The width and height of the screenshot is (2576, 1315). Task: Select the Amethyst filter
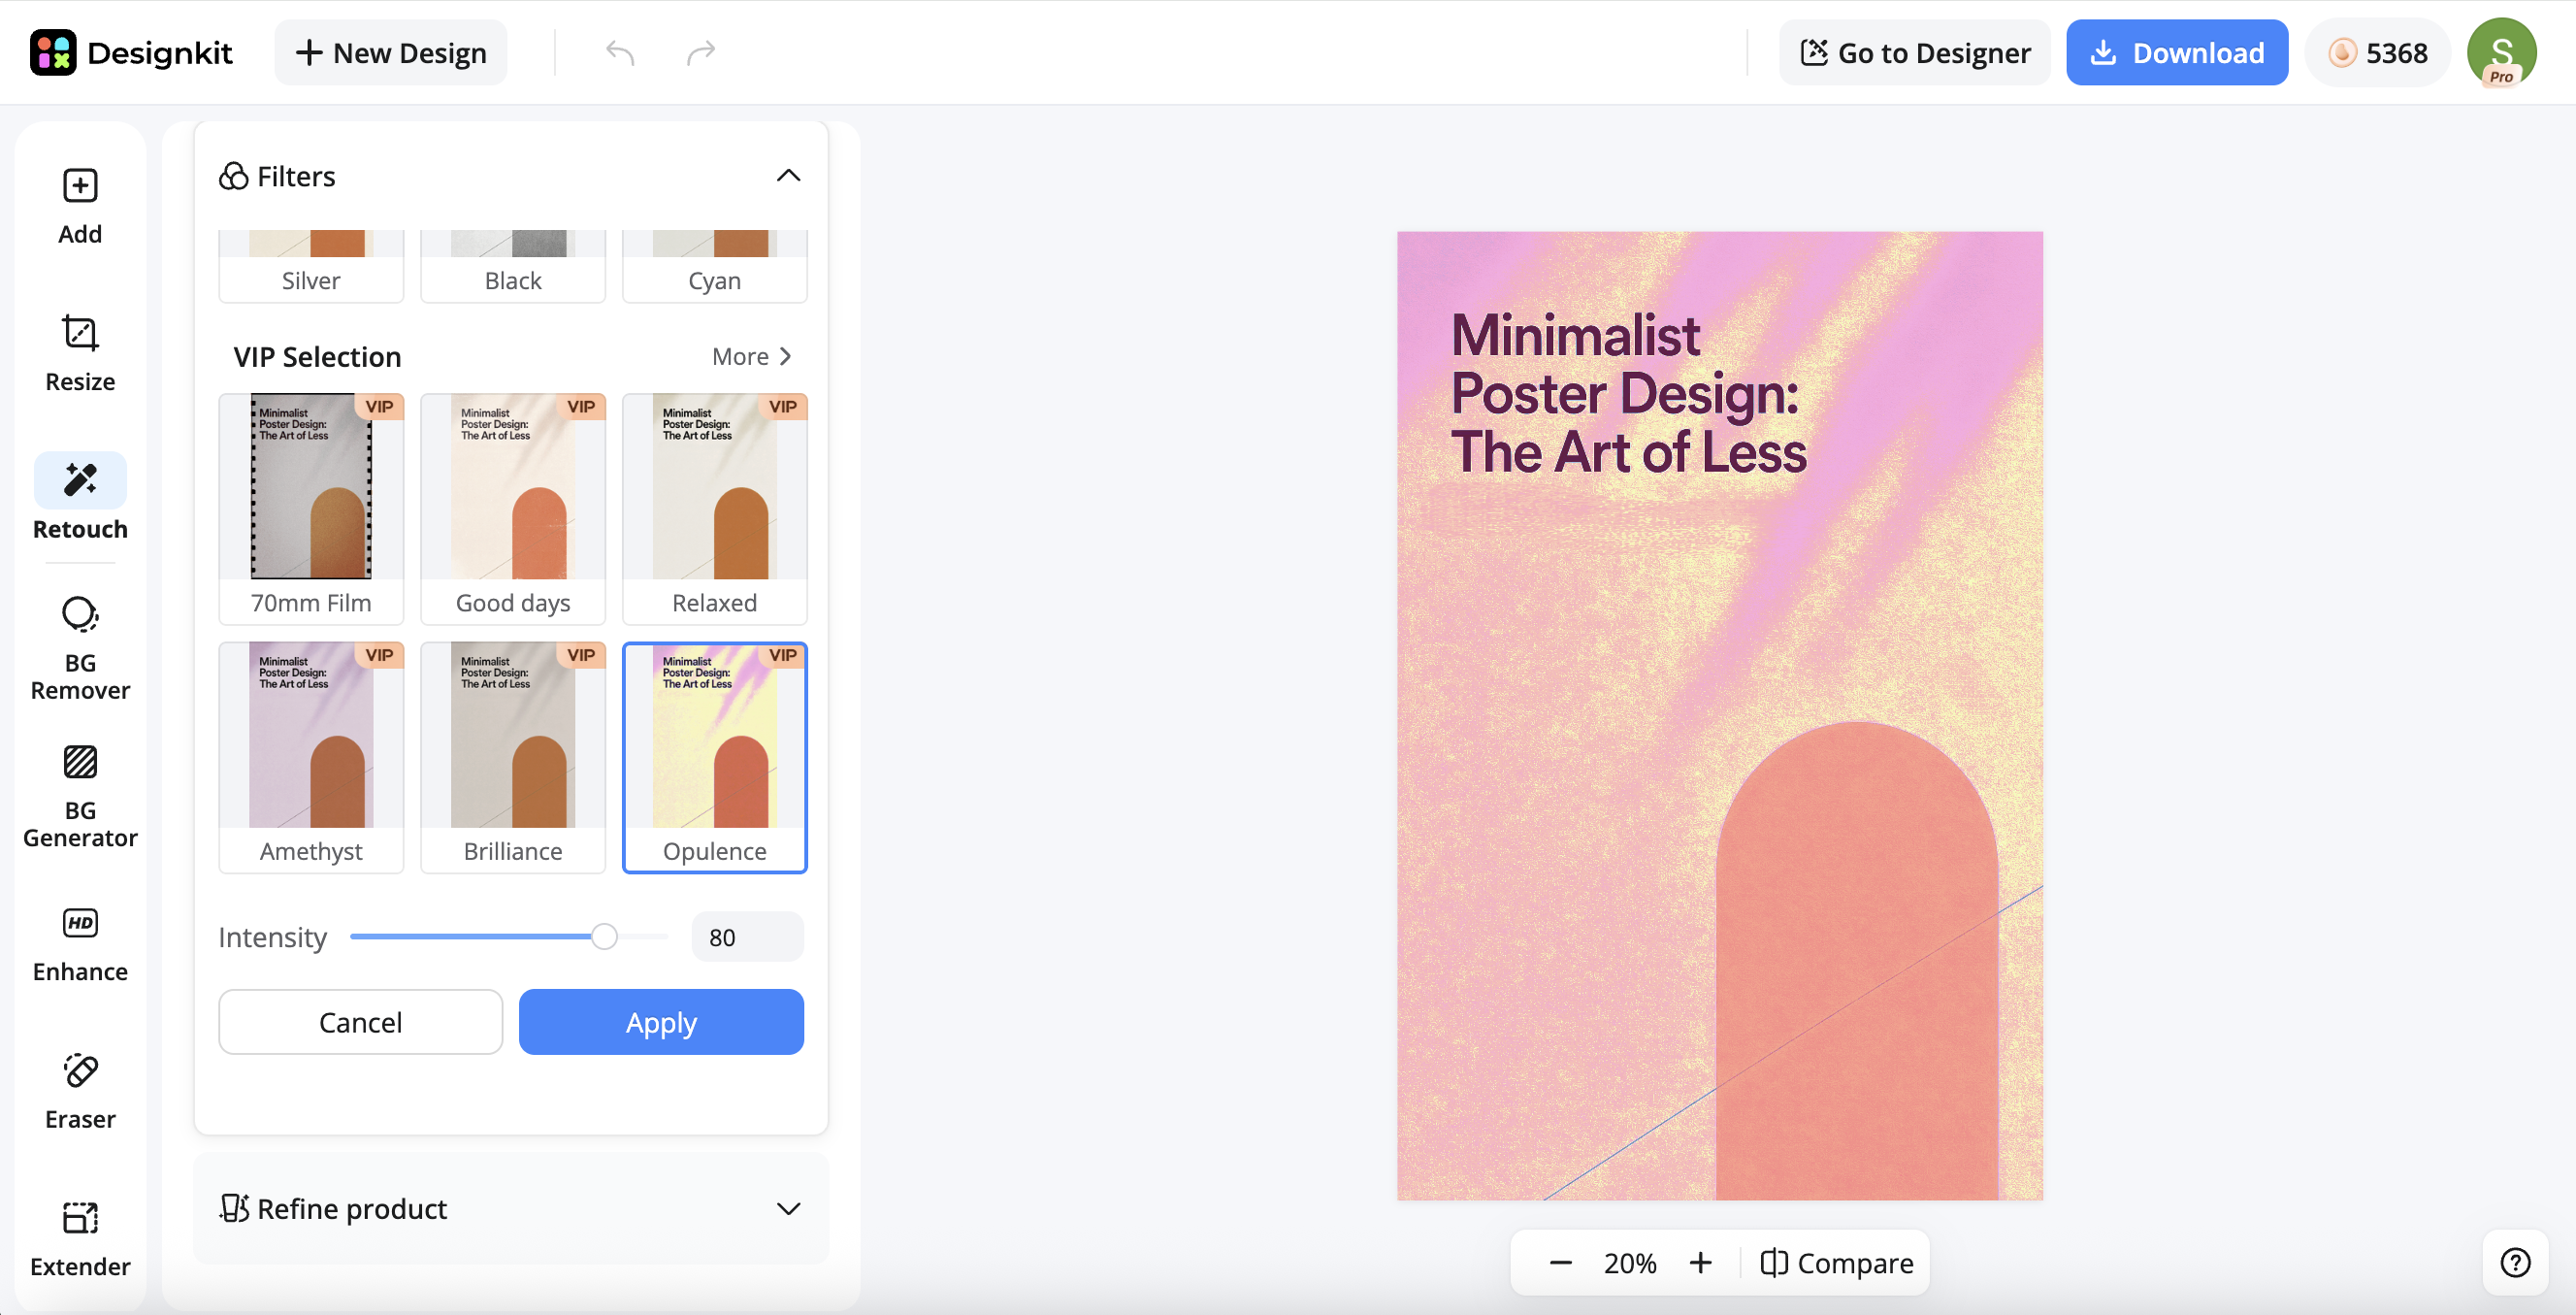[x=311, y=757]
